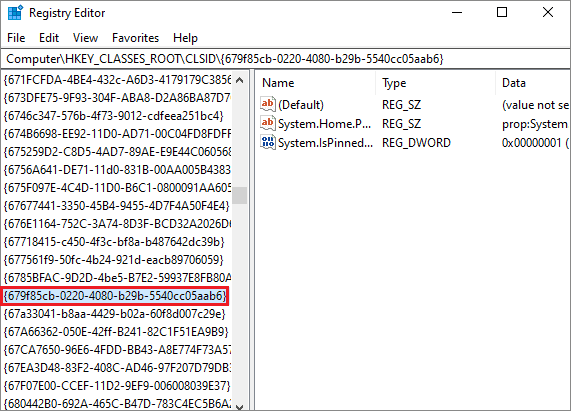This screenshot has height=411, width=571.
Task: Select key {675F097E-4C4D-11D0-B6C1-0800091AA605
Action: [117, 188]
